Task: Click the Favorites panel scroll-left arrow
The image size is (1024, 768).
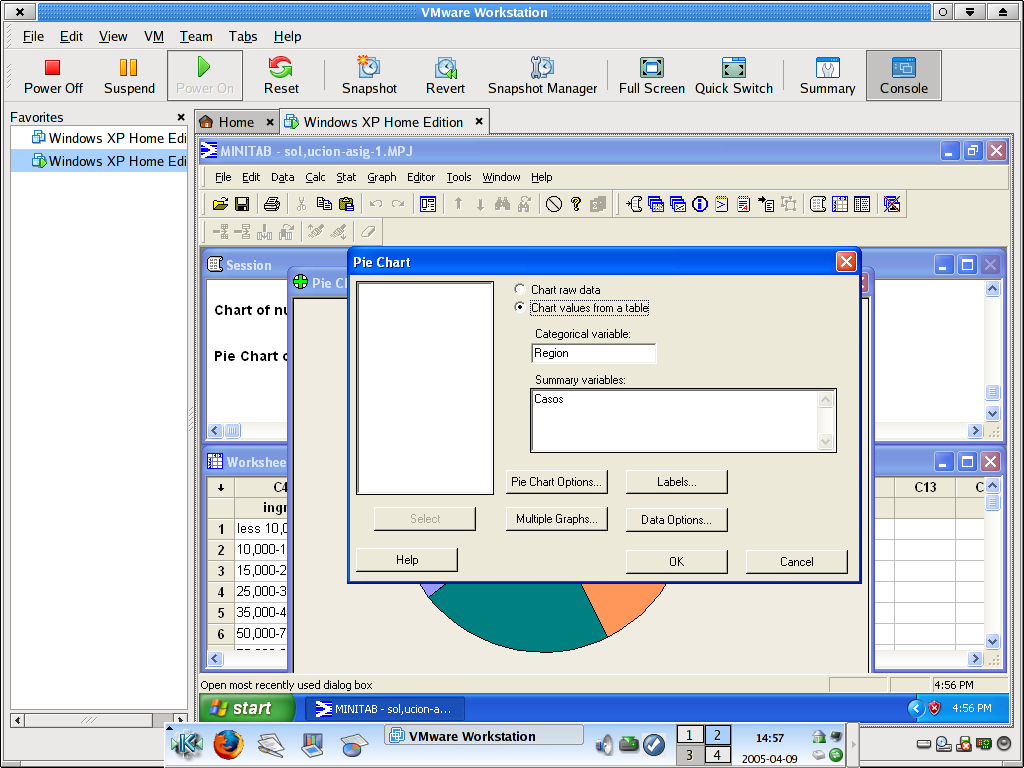Action: click(x=18, y=720)
